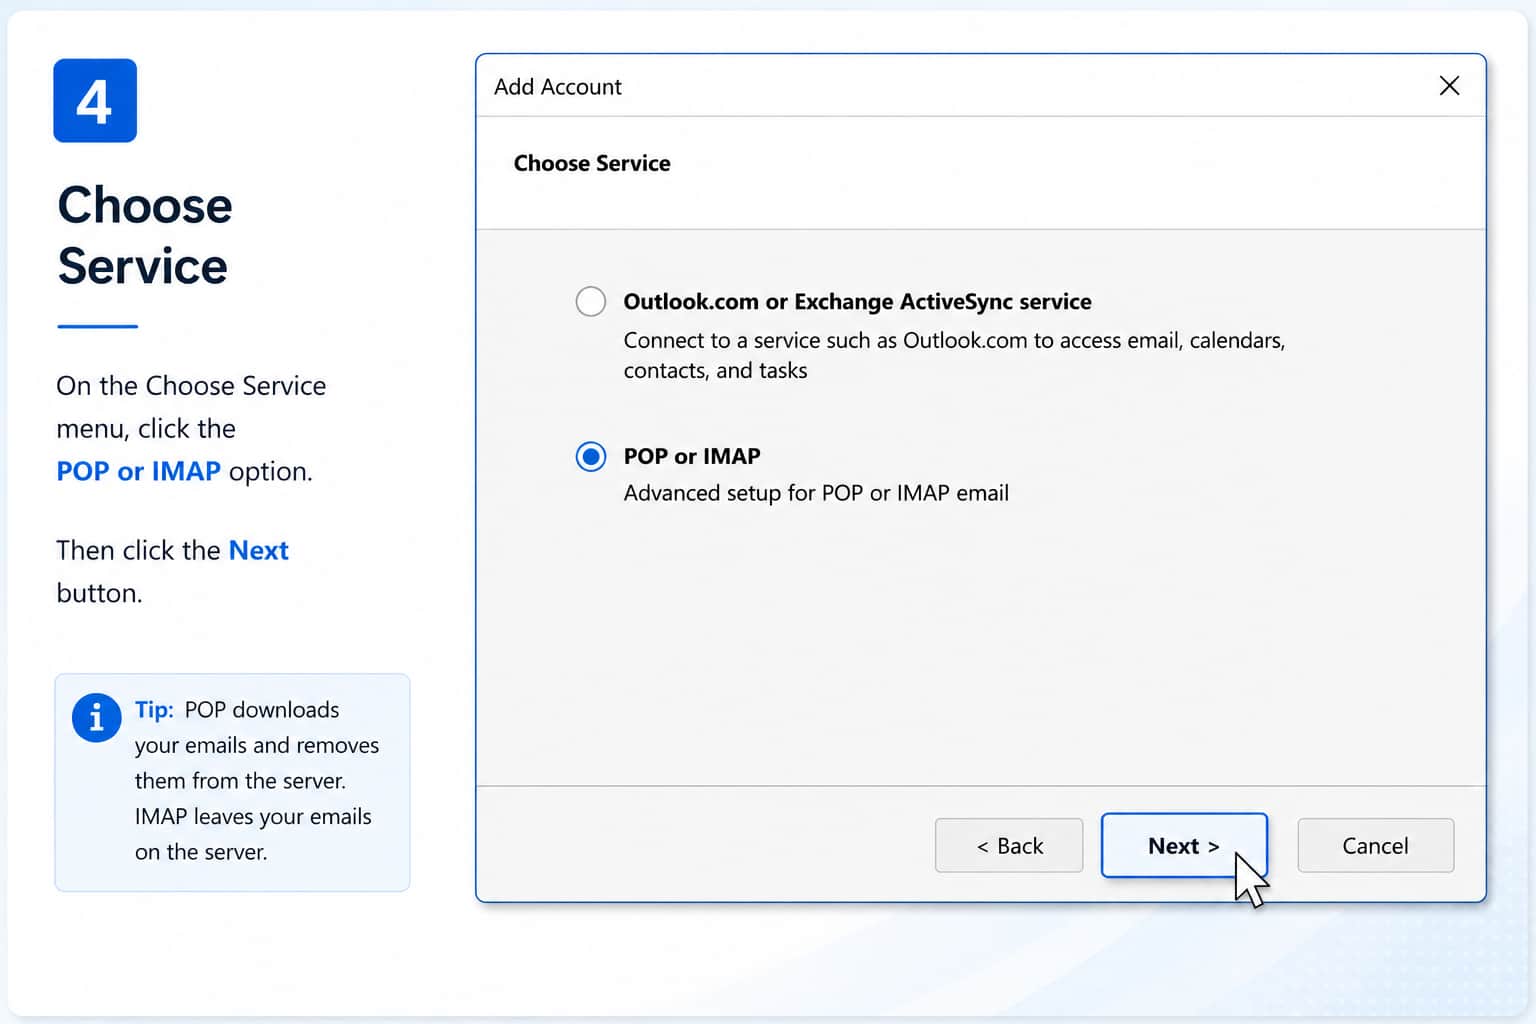This screenshot has height=1024, width=1536.
Task: Click the 'Connect to a service such as Outlook.com' description
Action: point(954,355)
